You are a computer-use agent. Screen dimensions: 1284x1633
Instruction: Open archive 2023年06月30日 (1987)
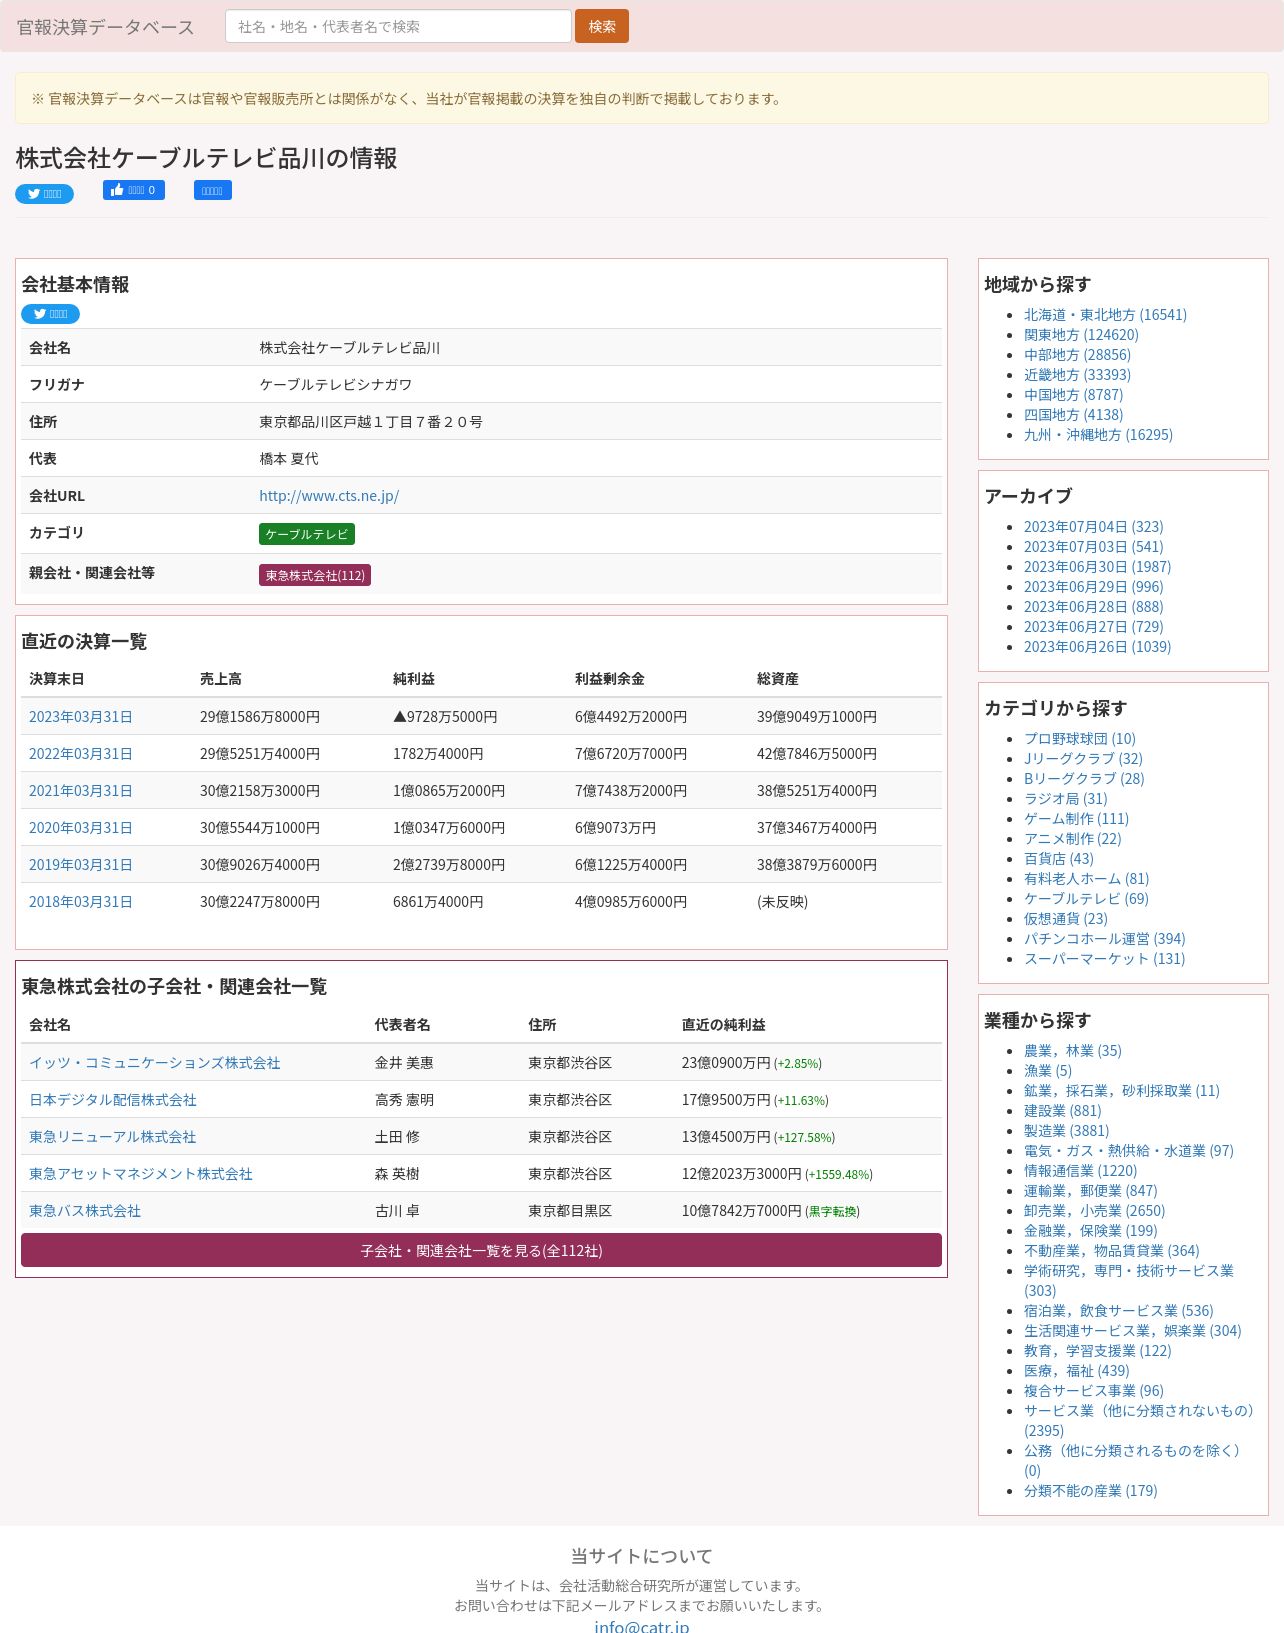tap(1097, 567)
